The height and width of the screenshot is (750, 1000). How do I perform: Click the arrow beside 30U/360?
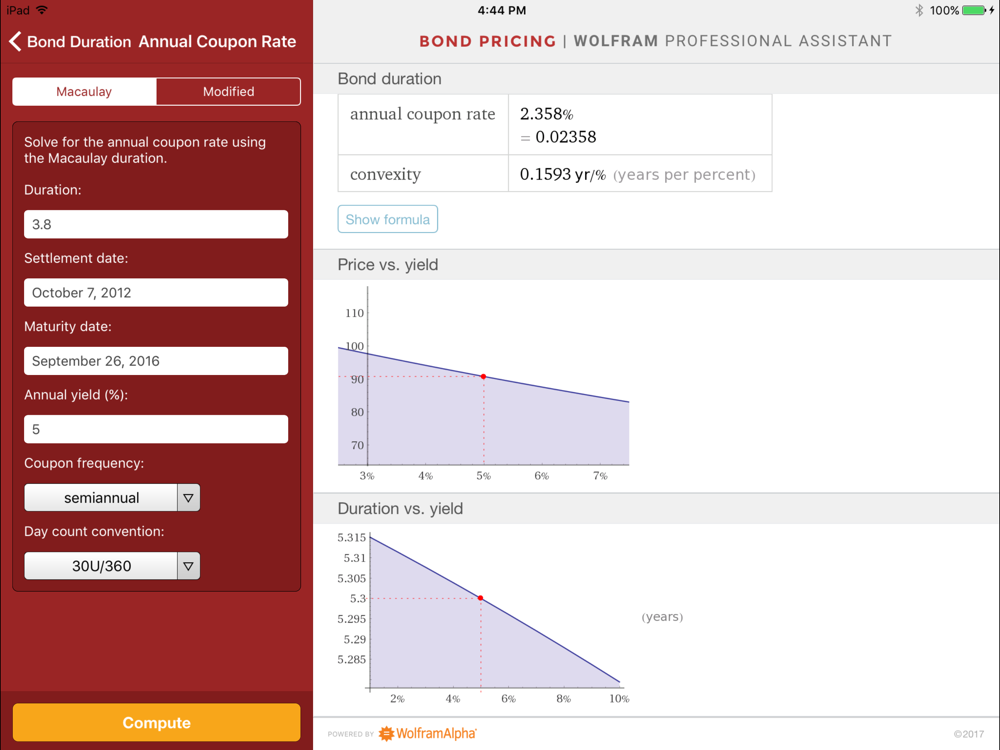point(188,566)
